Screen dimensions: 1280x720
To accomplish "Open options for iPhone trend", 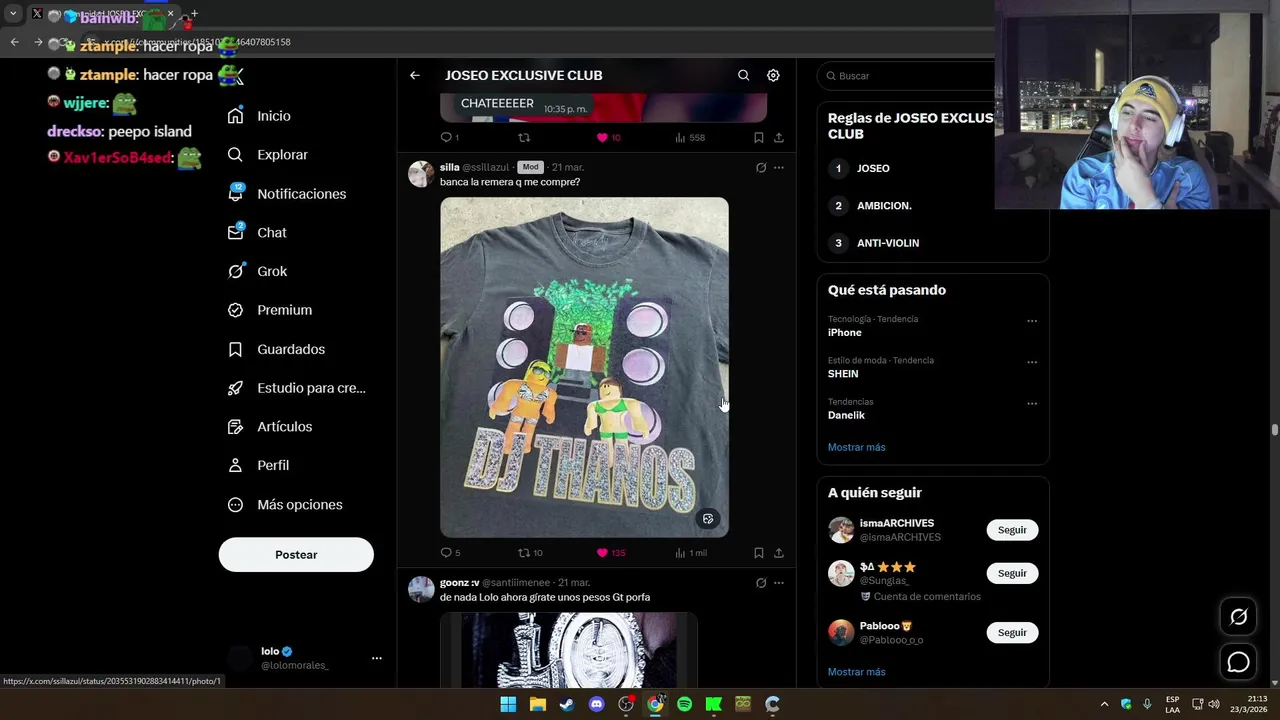I will click(x=1032, y=321).
